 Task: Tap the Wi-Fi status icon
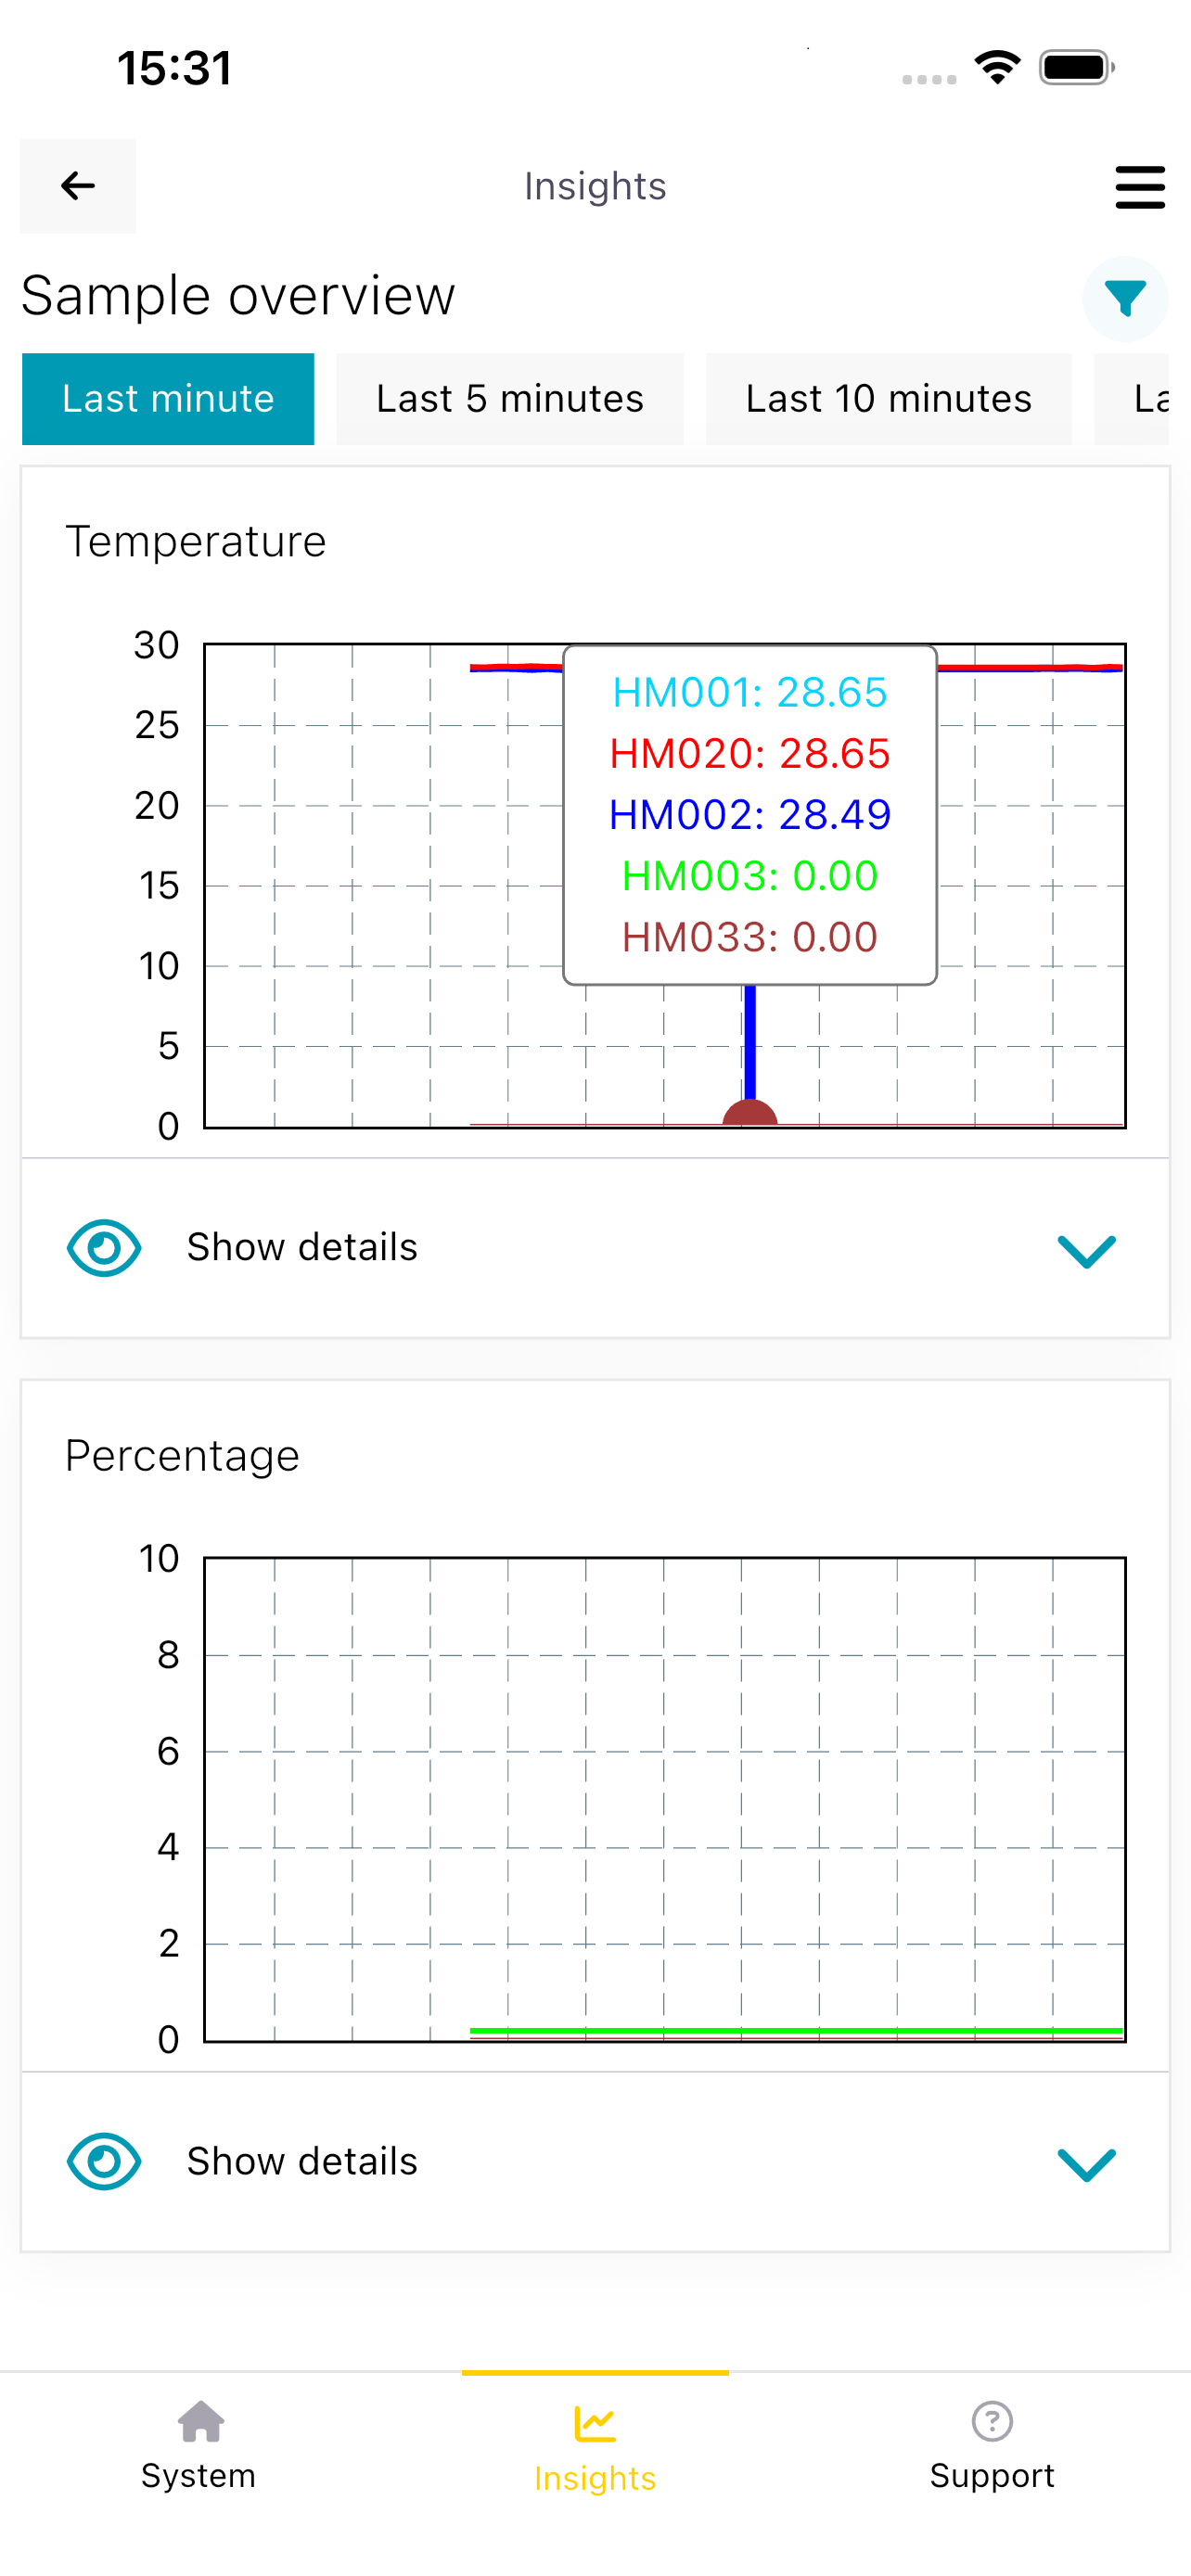(997, 68)
